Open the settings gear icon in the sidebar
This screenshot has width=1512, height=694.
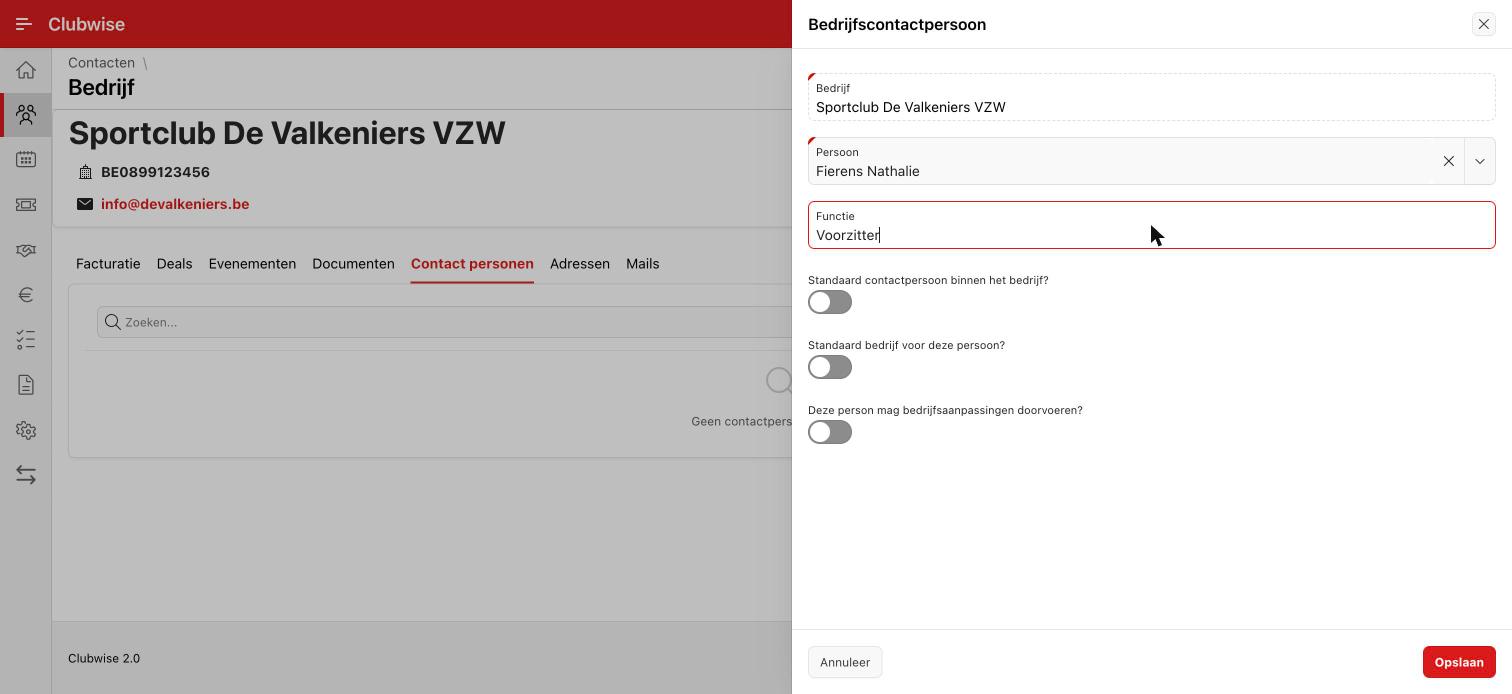[26, 430]
